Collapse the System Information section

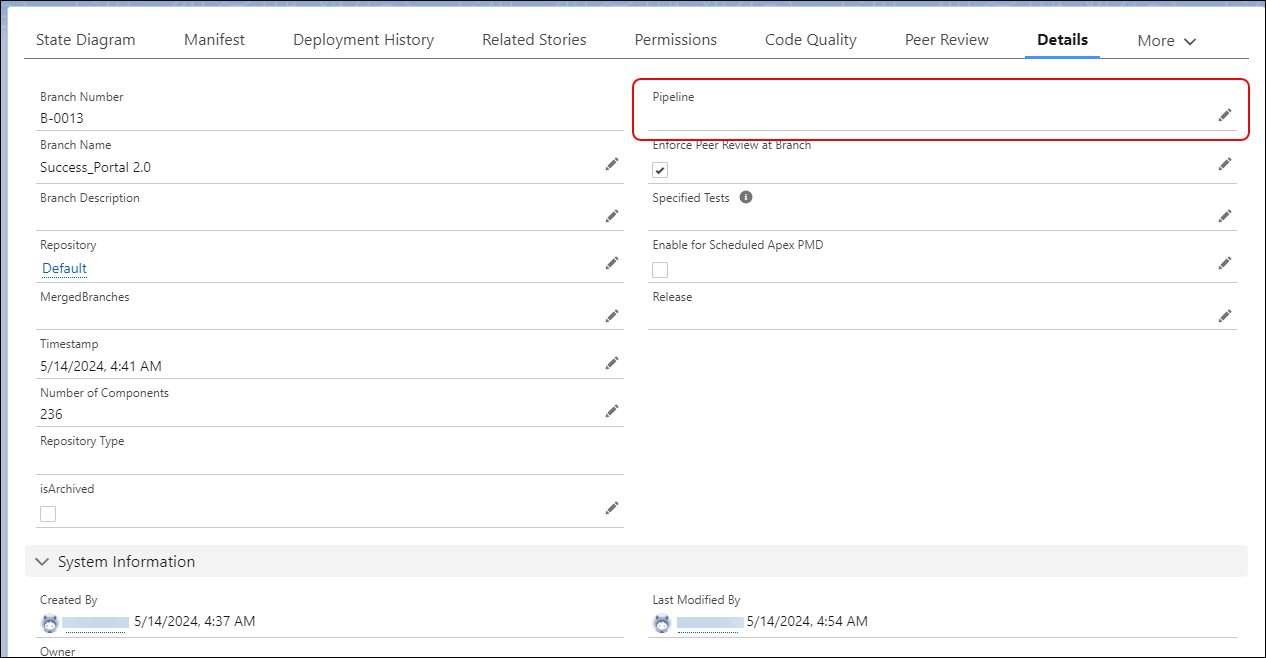pos(42,562)
